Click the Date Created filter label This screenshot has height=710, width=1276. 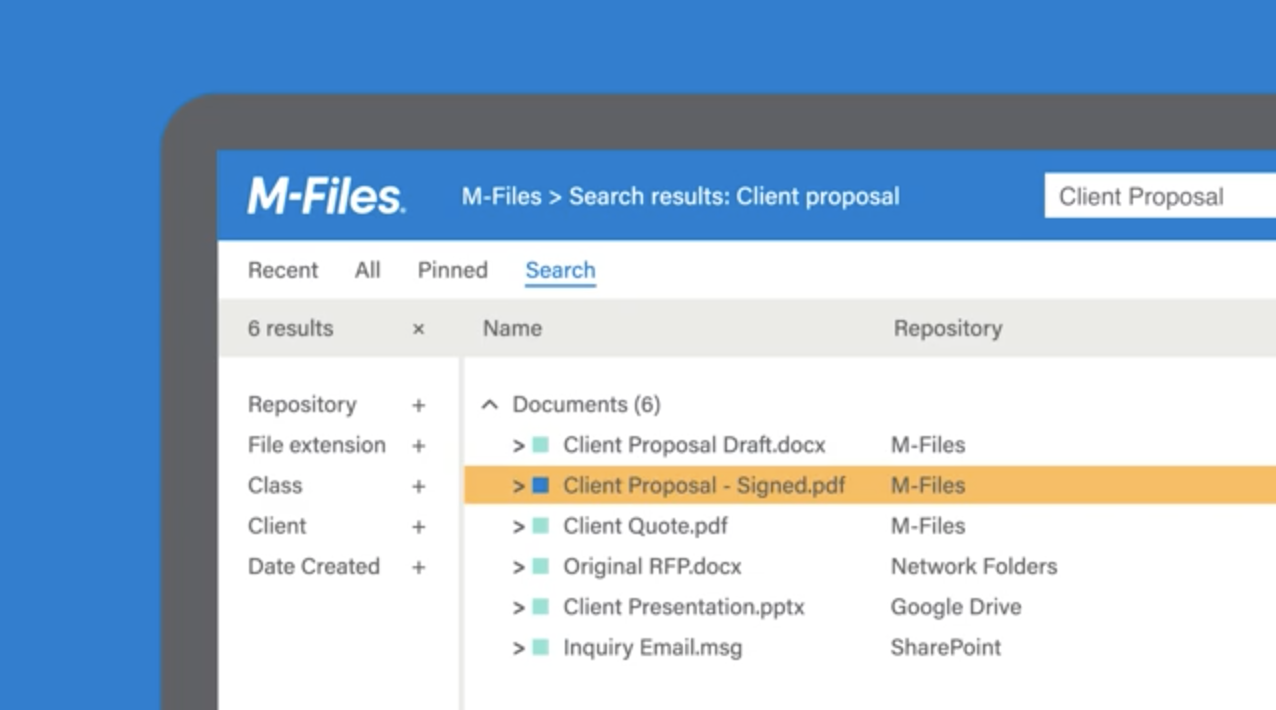(x=314, y=566)
